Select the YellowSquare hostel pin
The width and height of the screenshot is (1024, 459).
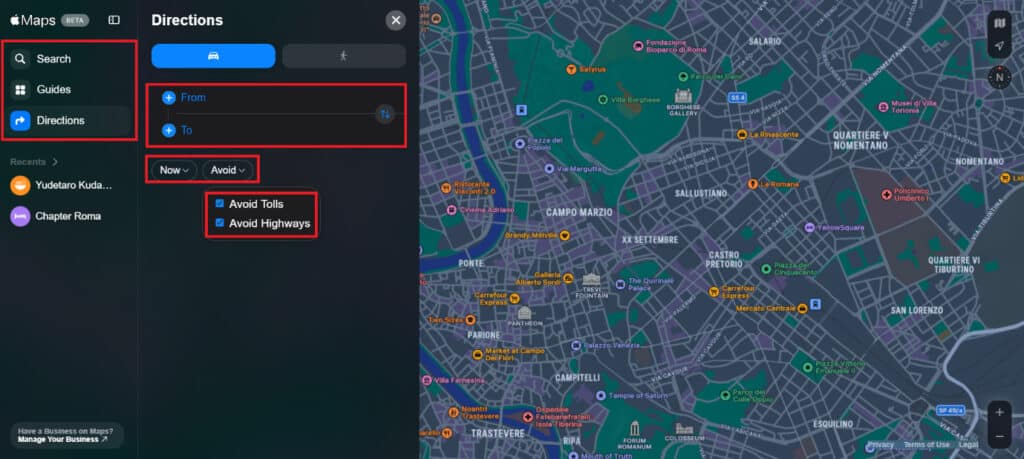(810, 228)
